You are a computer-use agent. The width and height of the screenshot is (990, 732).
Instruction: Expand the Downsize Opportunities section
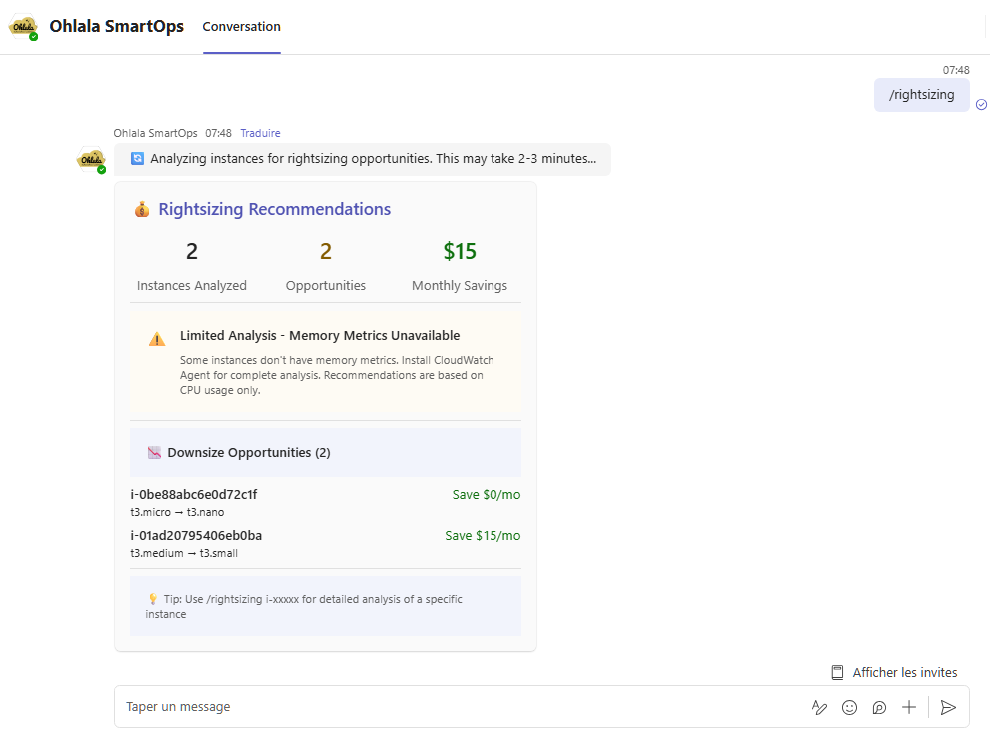click(326, 452)
